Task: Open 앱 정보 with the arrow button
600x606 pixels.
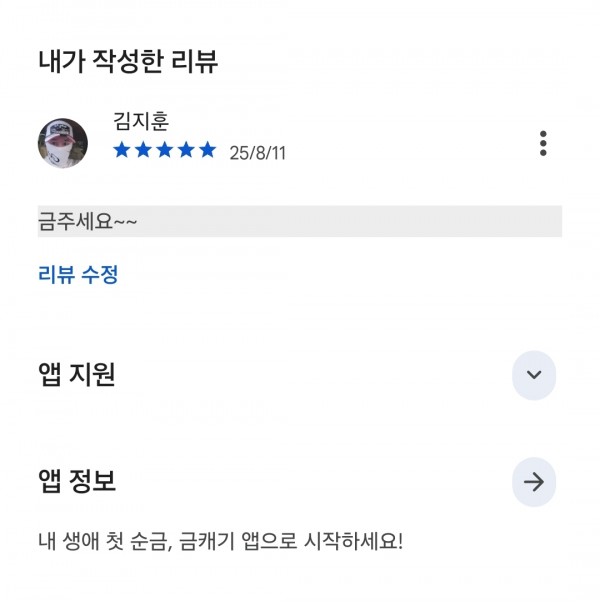Action: 534,482
